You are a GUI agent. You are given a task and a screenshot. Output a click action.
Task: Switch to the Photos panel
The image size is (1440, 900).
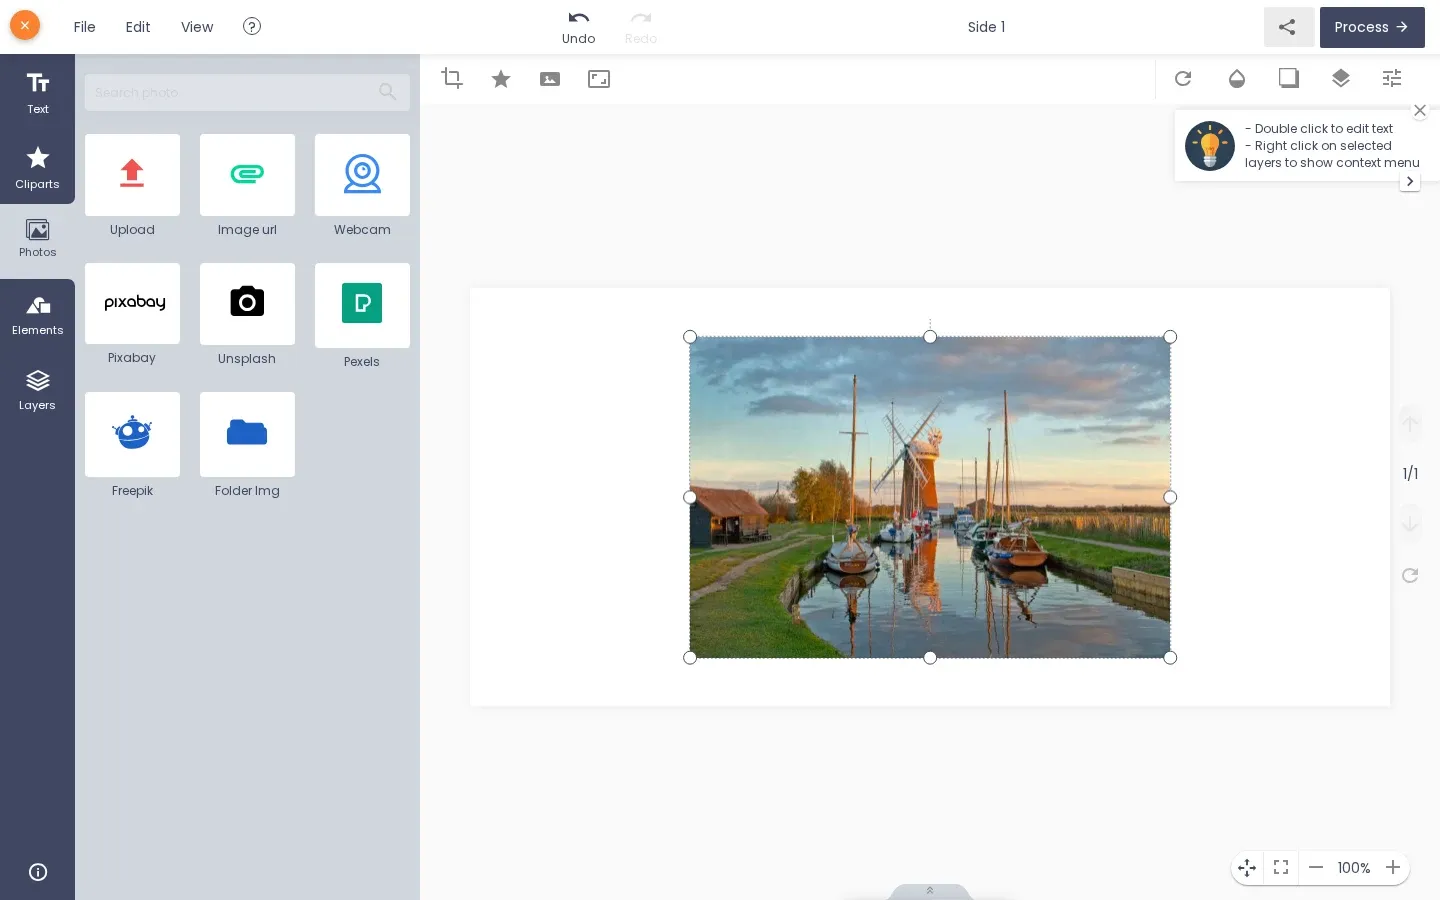click(37, 240)
